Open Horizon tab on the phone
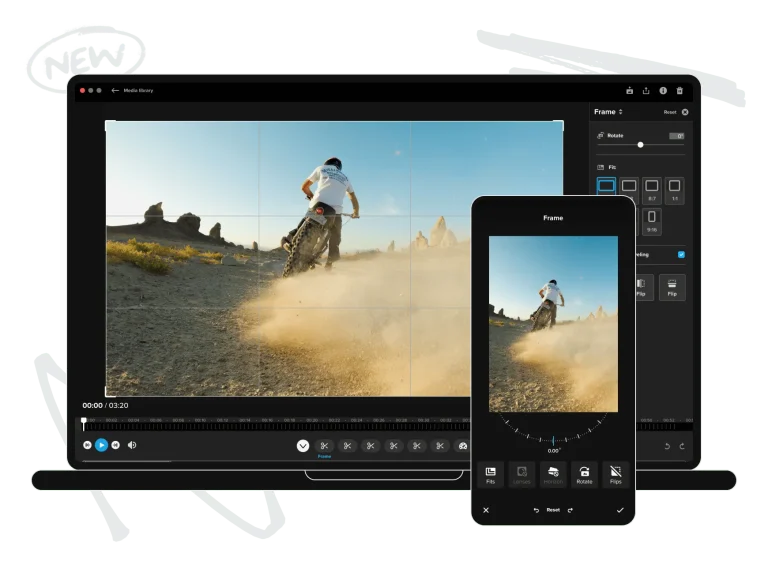This screenshot has height=565, width=768. click(553, 474)
